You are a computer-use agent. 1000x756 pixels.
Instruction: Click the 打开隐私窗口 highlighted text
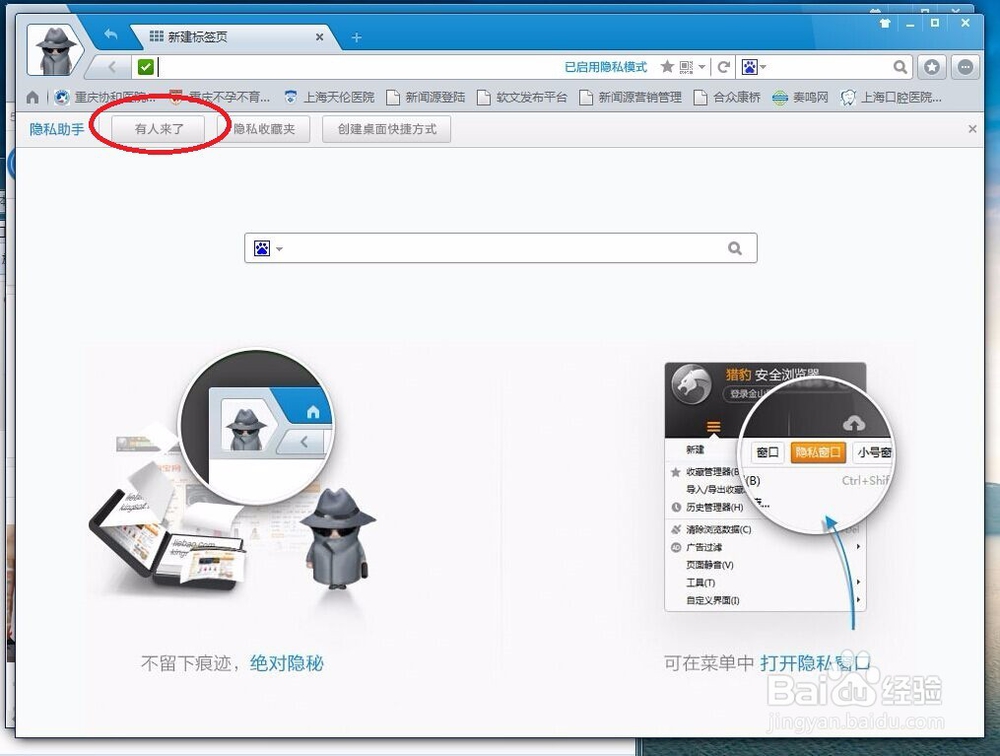click(814, 663)
